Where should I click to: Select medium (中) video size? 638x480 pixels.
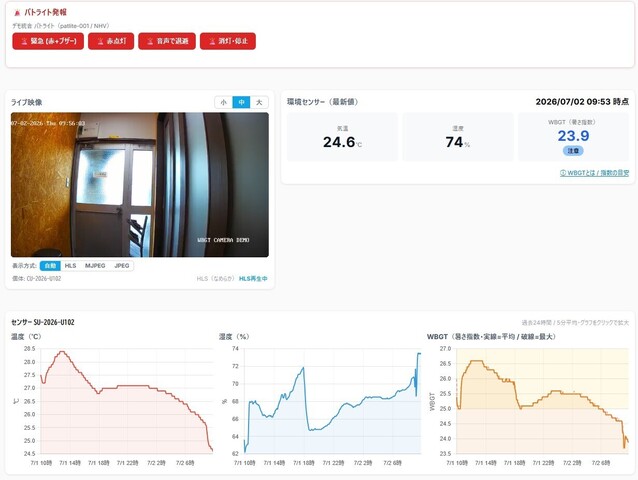241,102
